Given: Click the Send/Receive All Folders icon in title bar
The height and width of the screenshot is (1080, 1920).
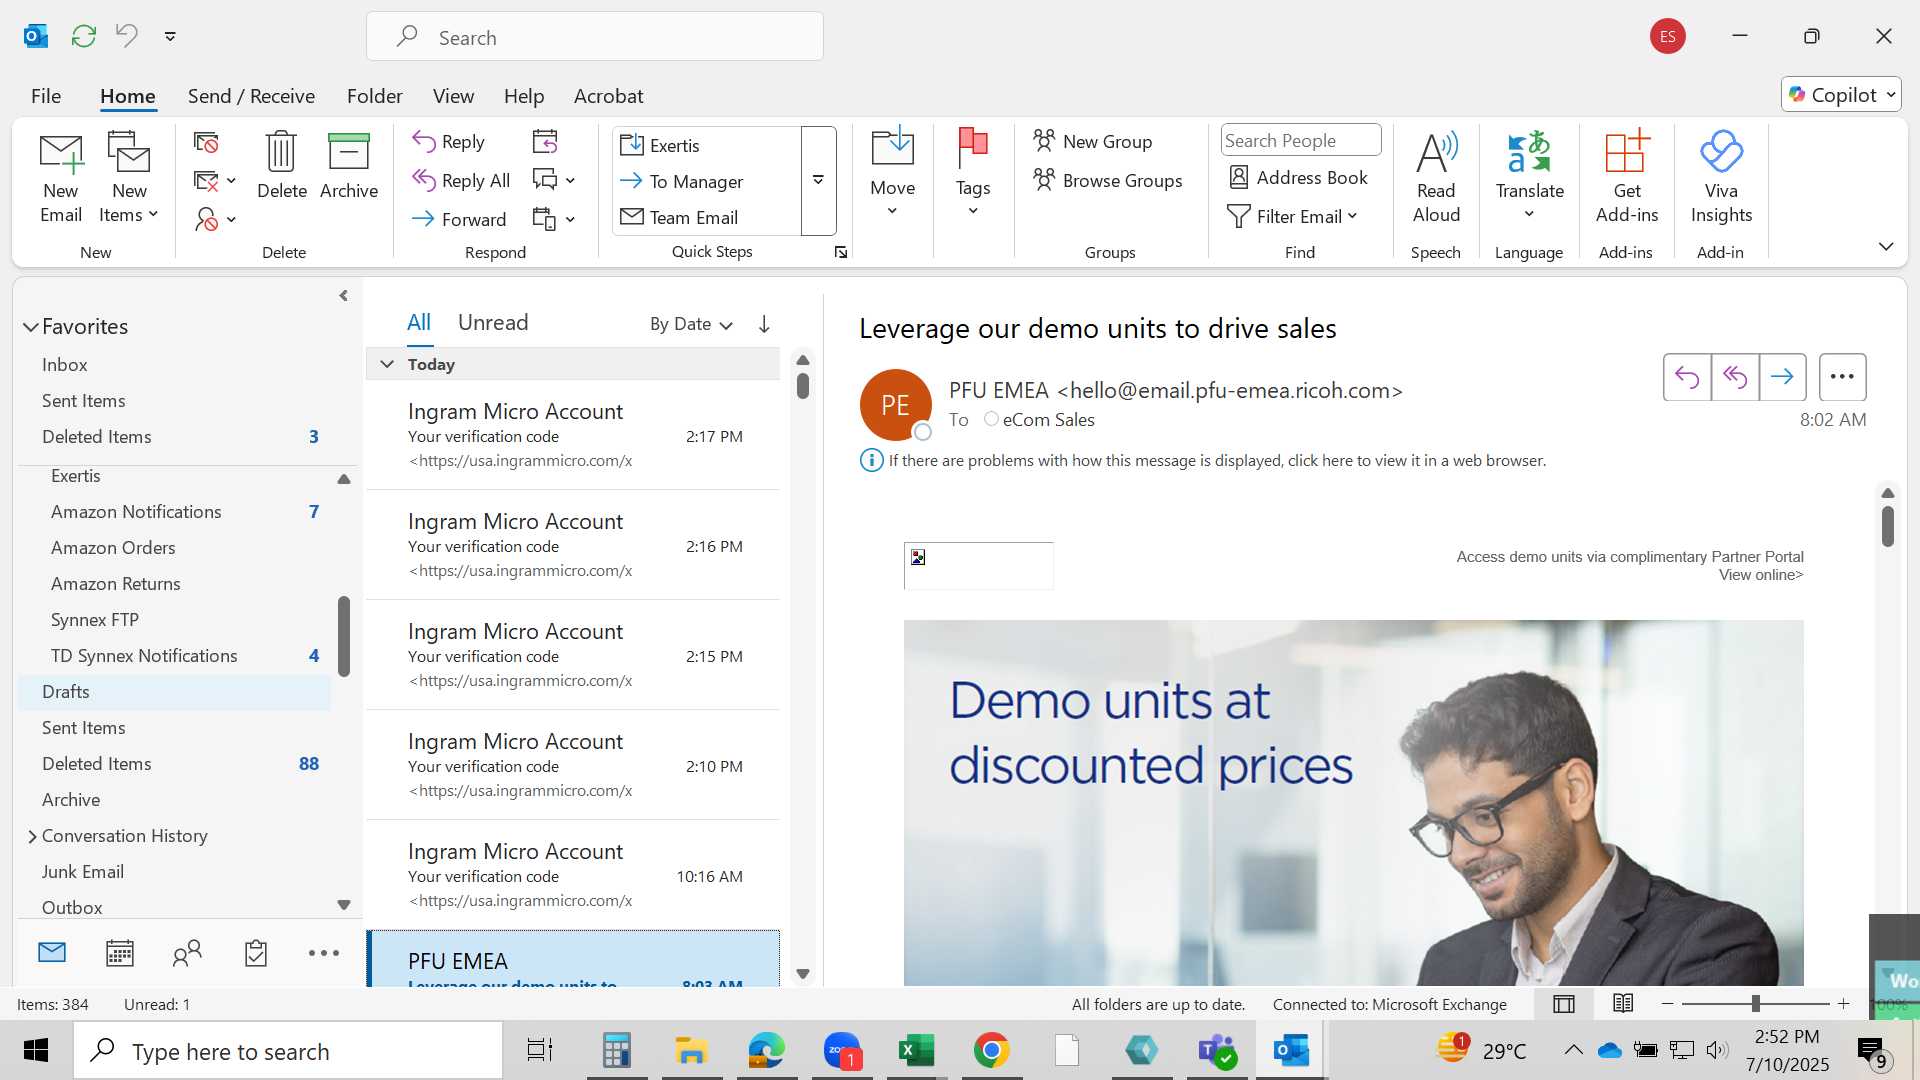Looking at the screenshot, I should (84, 36).
